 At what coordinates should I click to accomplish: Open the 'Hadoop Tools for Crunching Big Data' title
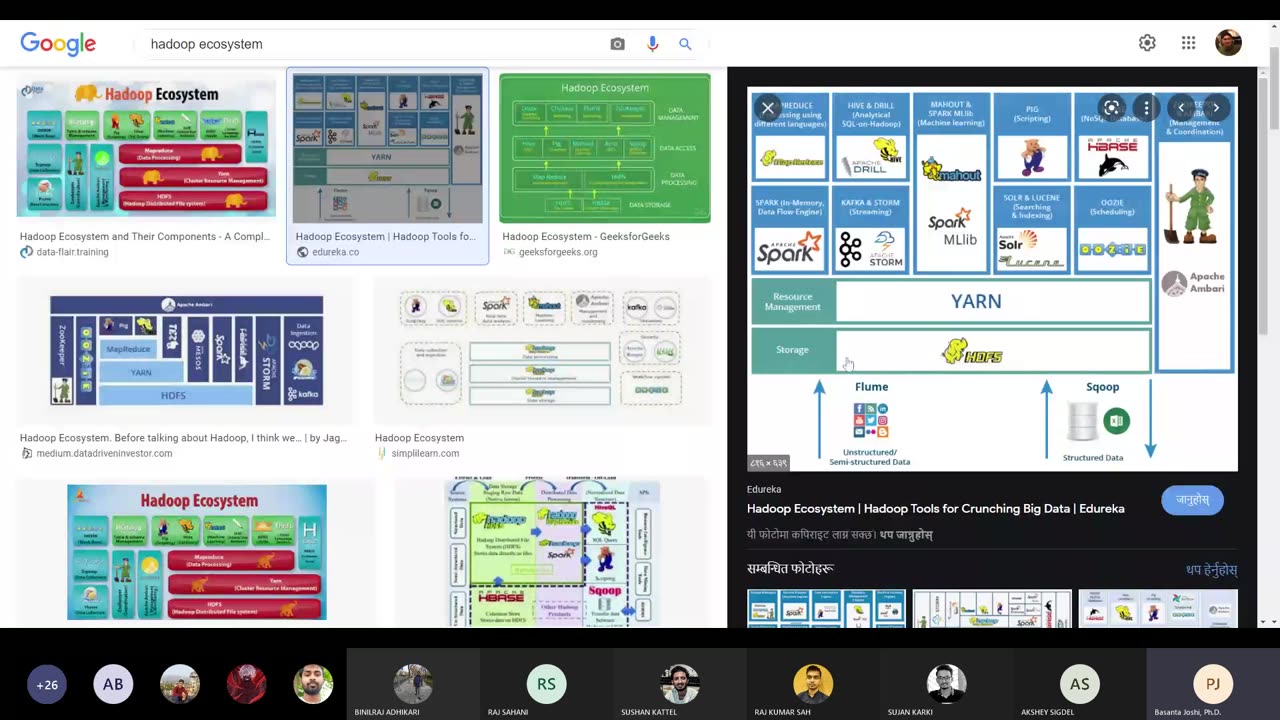(x=935, y=508)
